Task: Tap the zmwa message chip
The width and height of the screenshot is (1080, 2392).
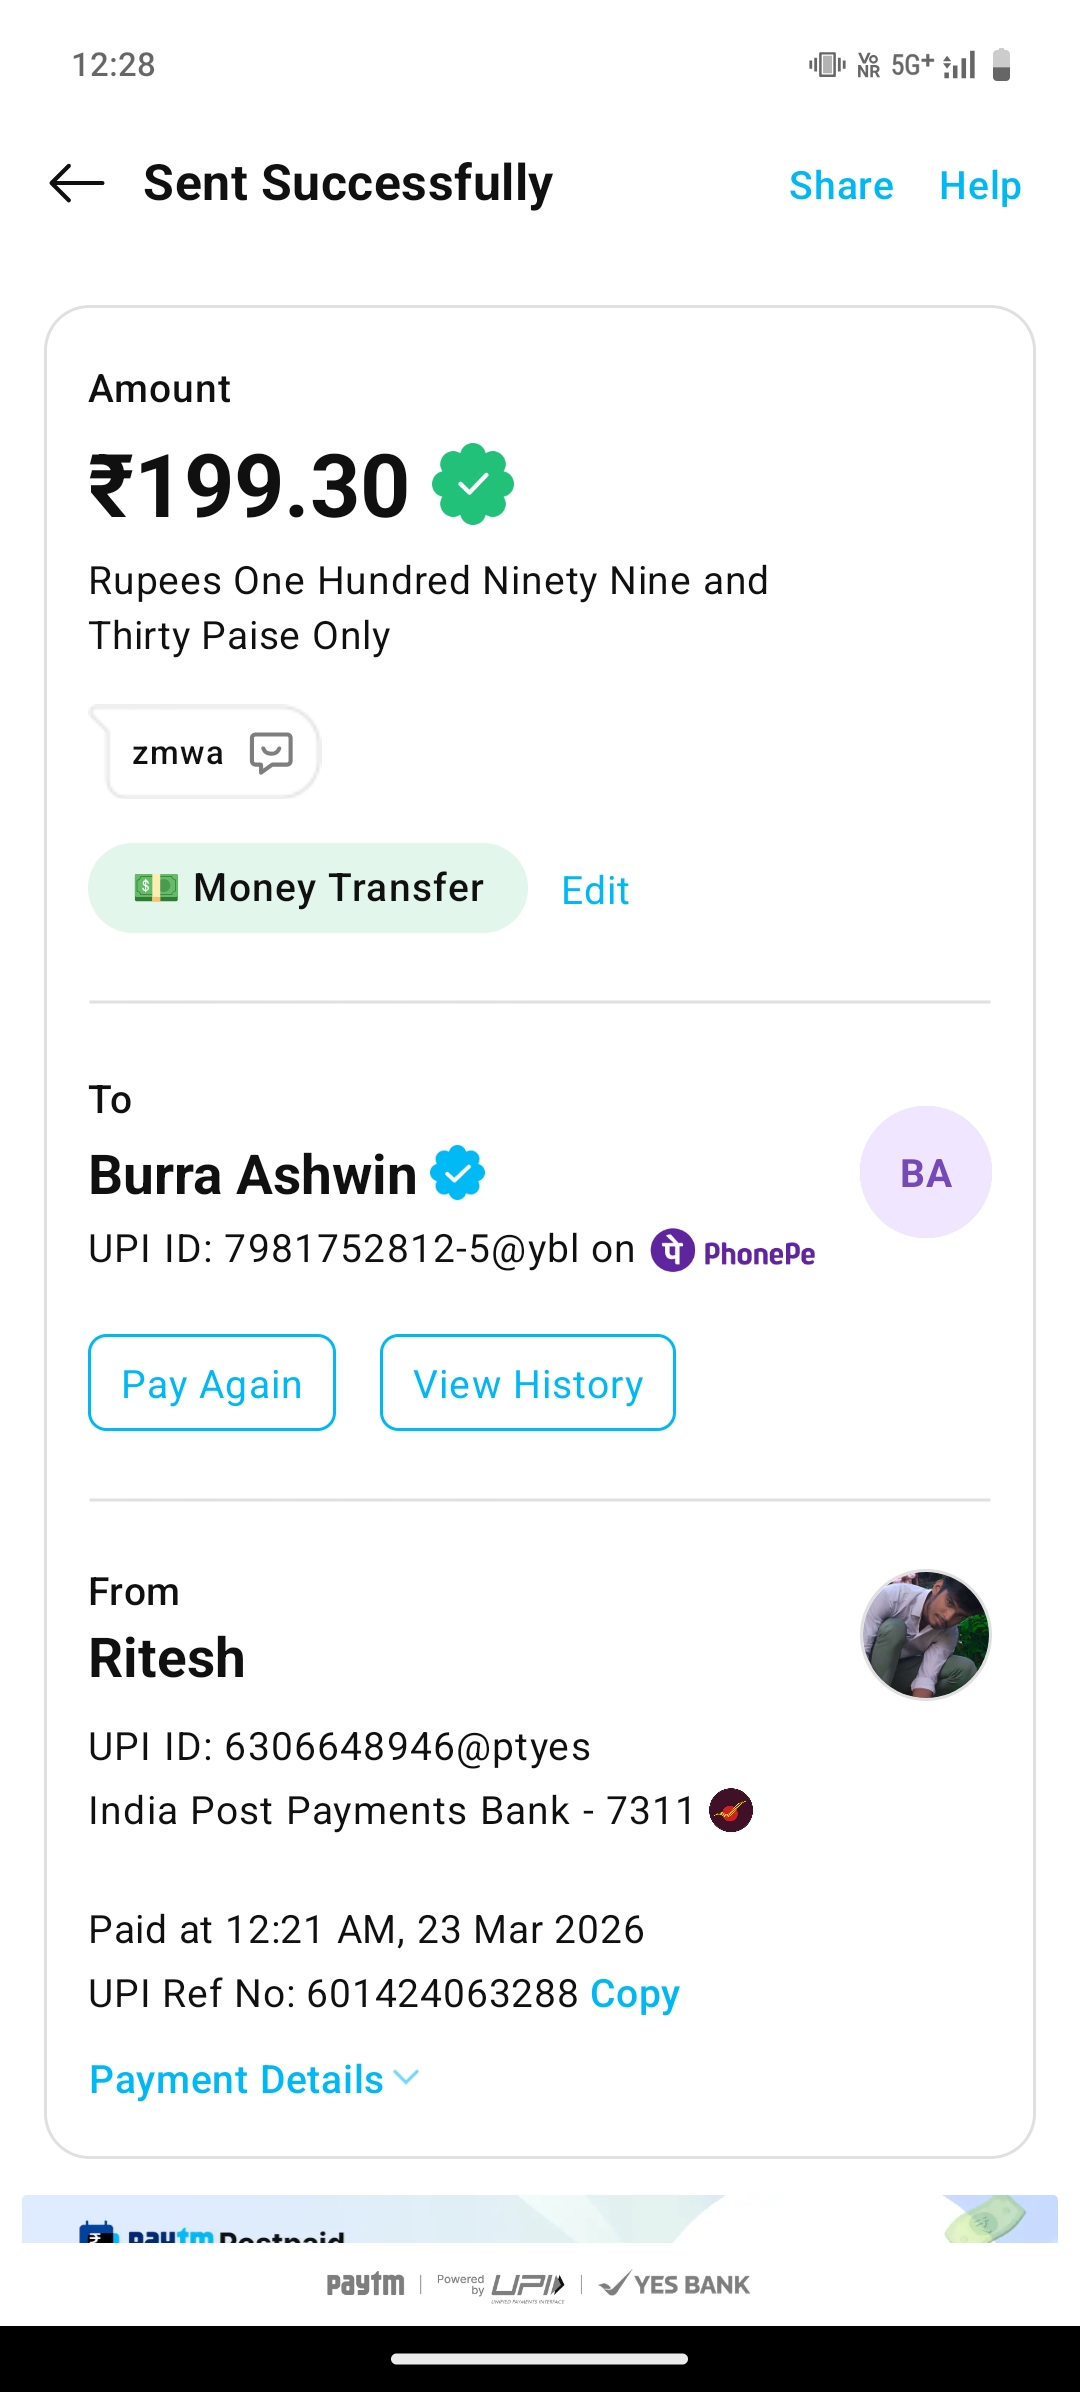Action: click(180, 753)
